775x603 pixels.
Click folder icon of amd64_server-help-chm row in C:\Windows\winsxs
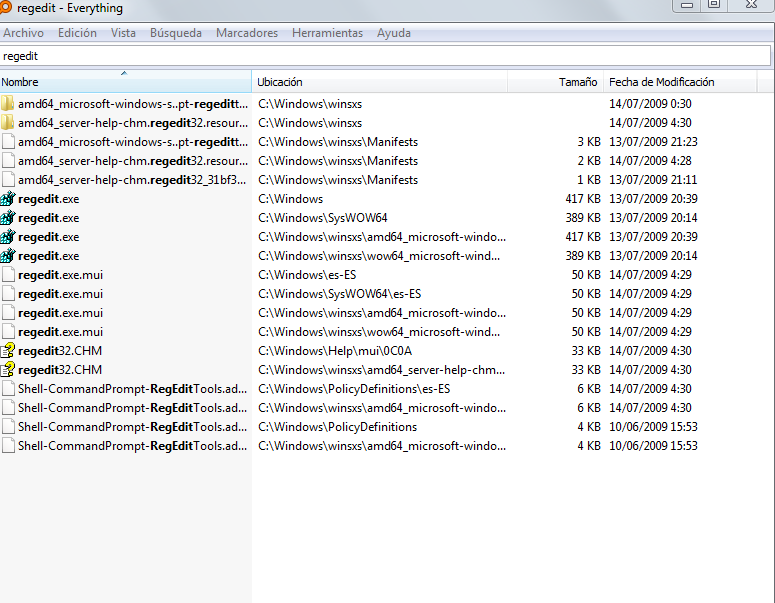[7, 123]
